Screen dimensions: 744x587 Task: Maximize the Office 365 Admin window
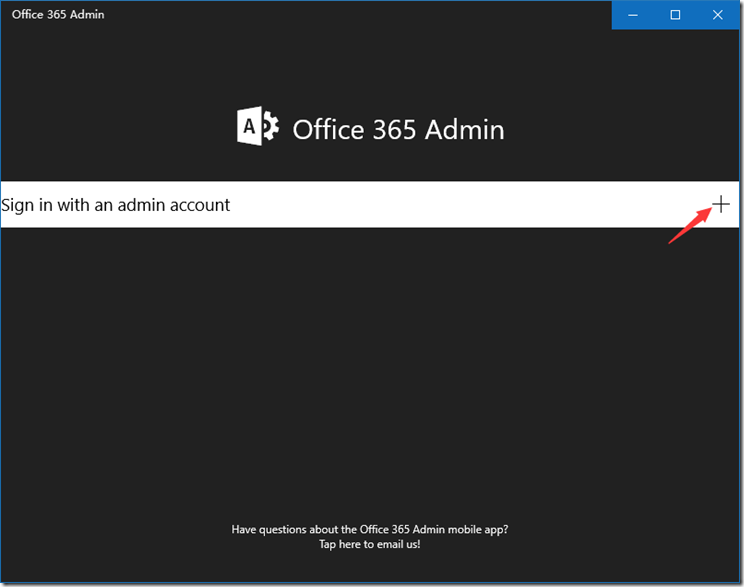coord(675,15)
